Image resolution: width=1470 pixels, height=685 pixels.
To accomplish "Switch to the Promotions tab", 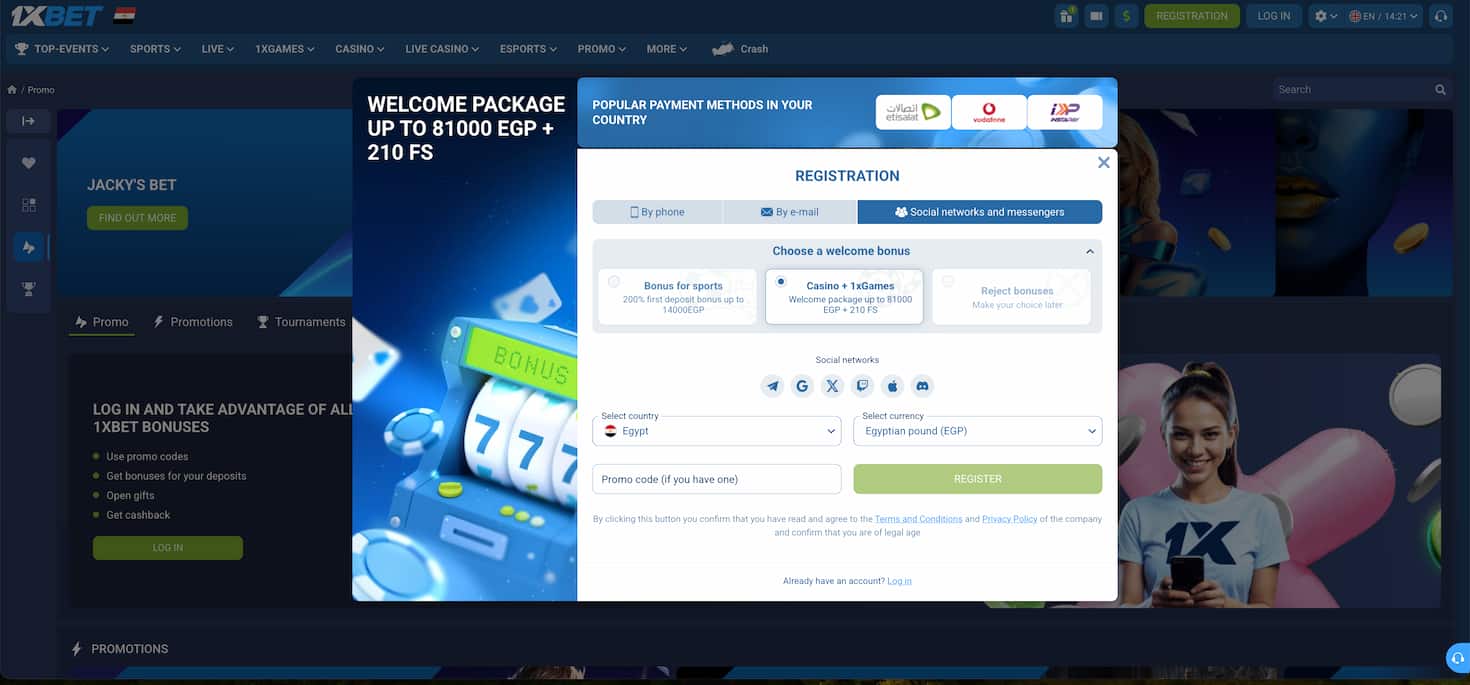I will 193,322.
